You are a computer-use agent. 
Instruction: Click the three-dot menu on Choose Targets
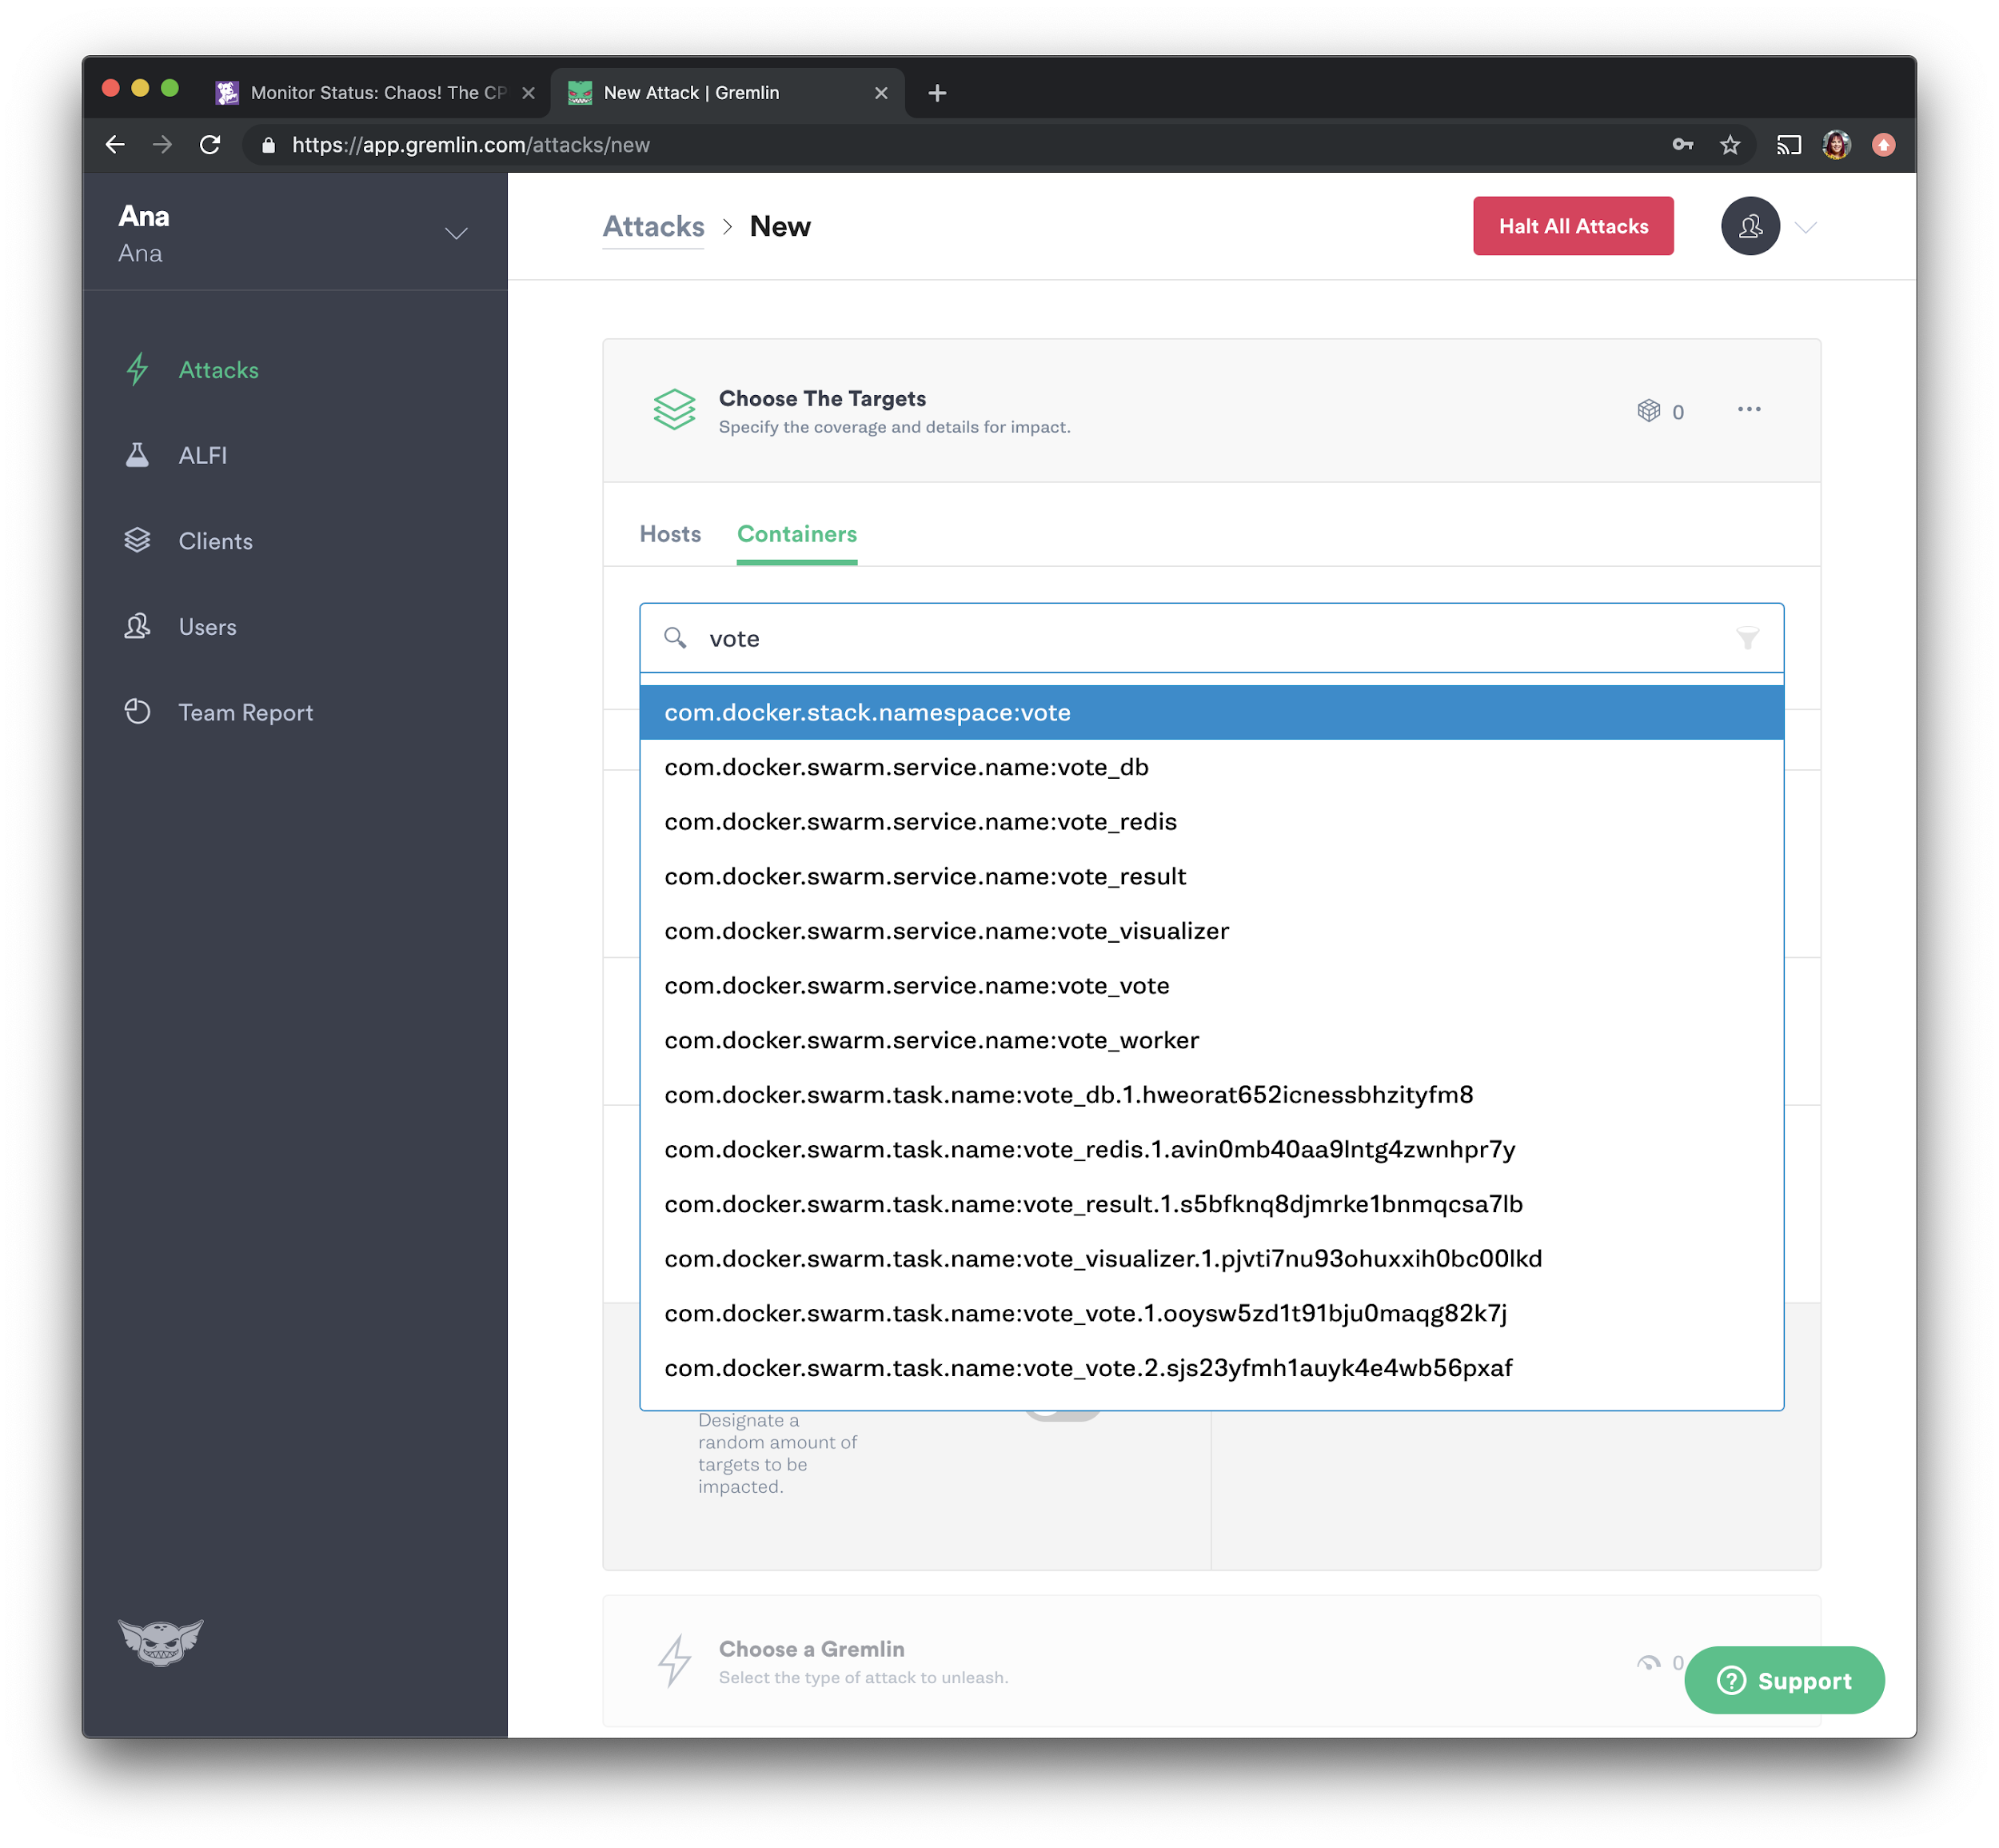1748,409
